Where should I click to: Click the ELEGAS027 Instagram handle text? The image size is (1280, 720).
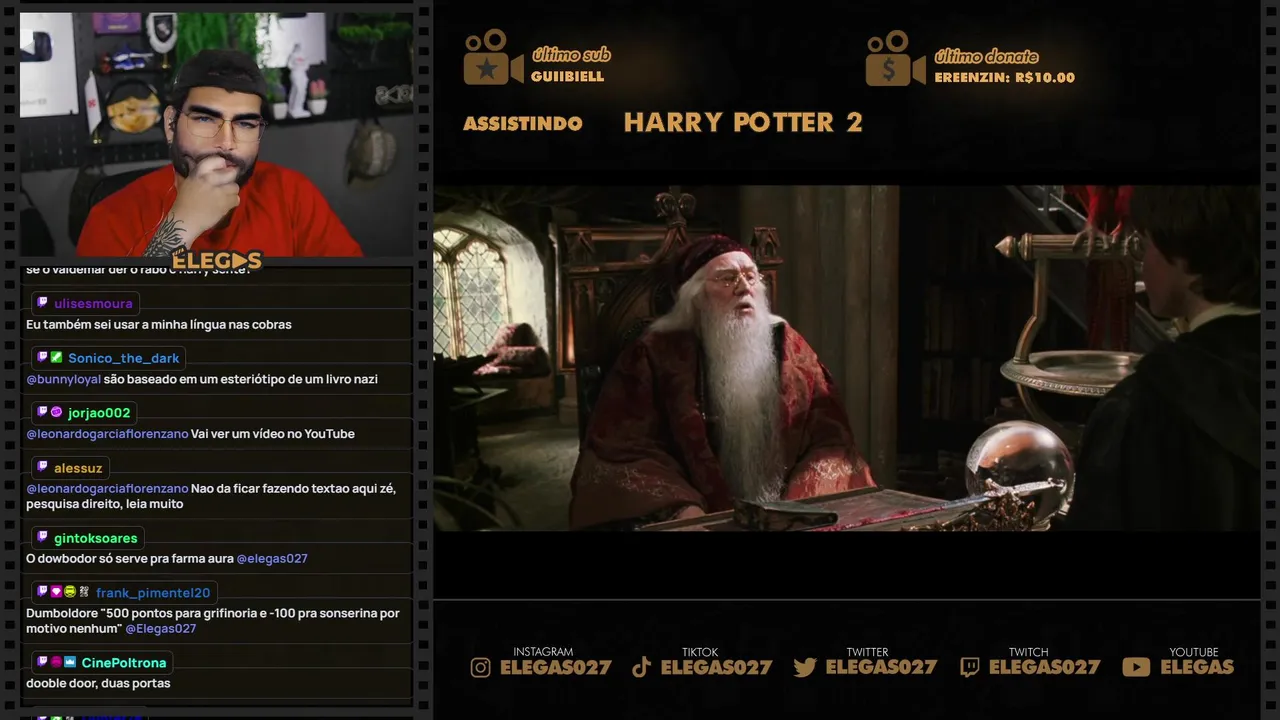coord(555,668)
